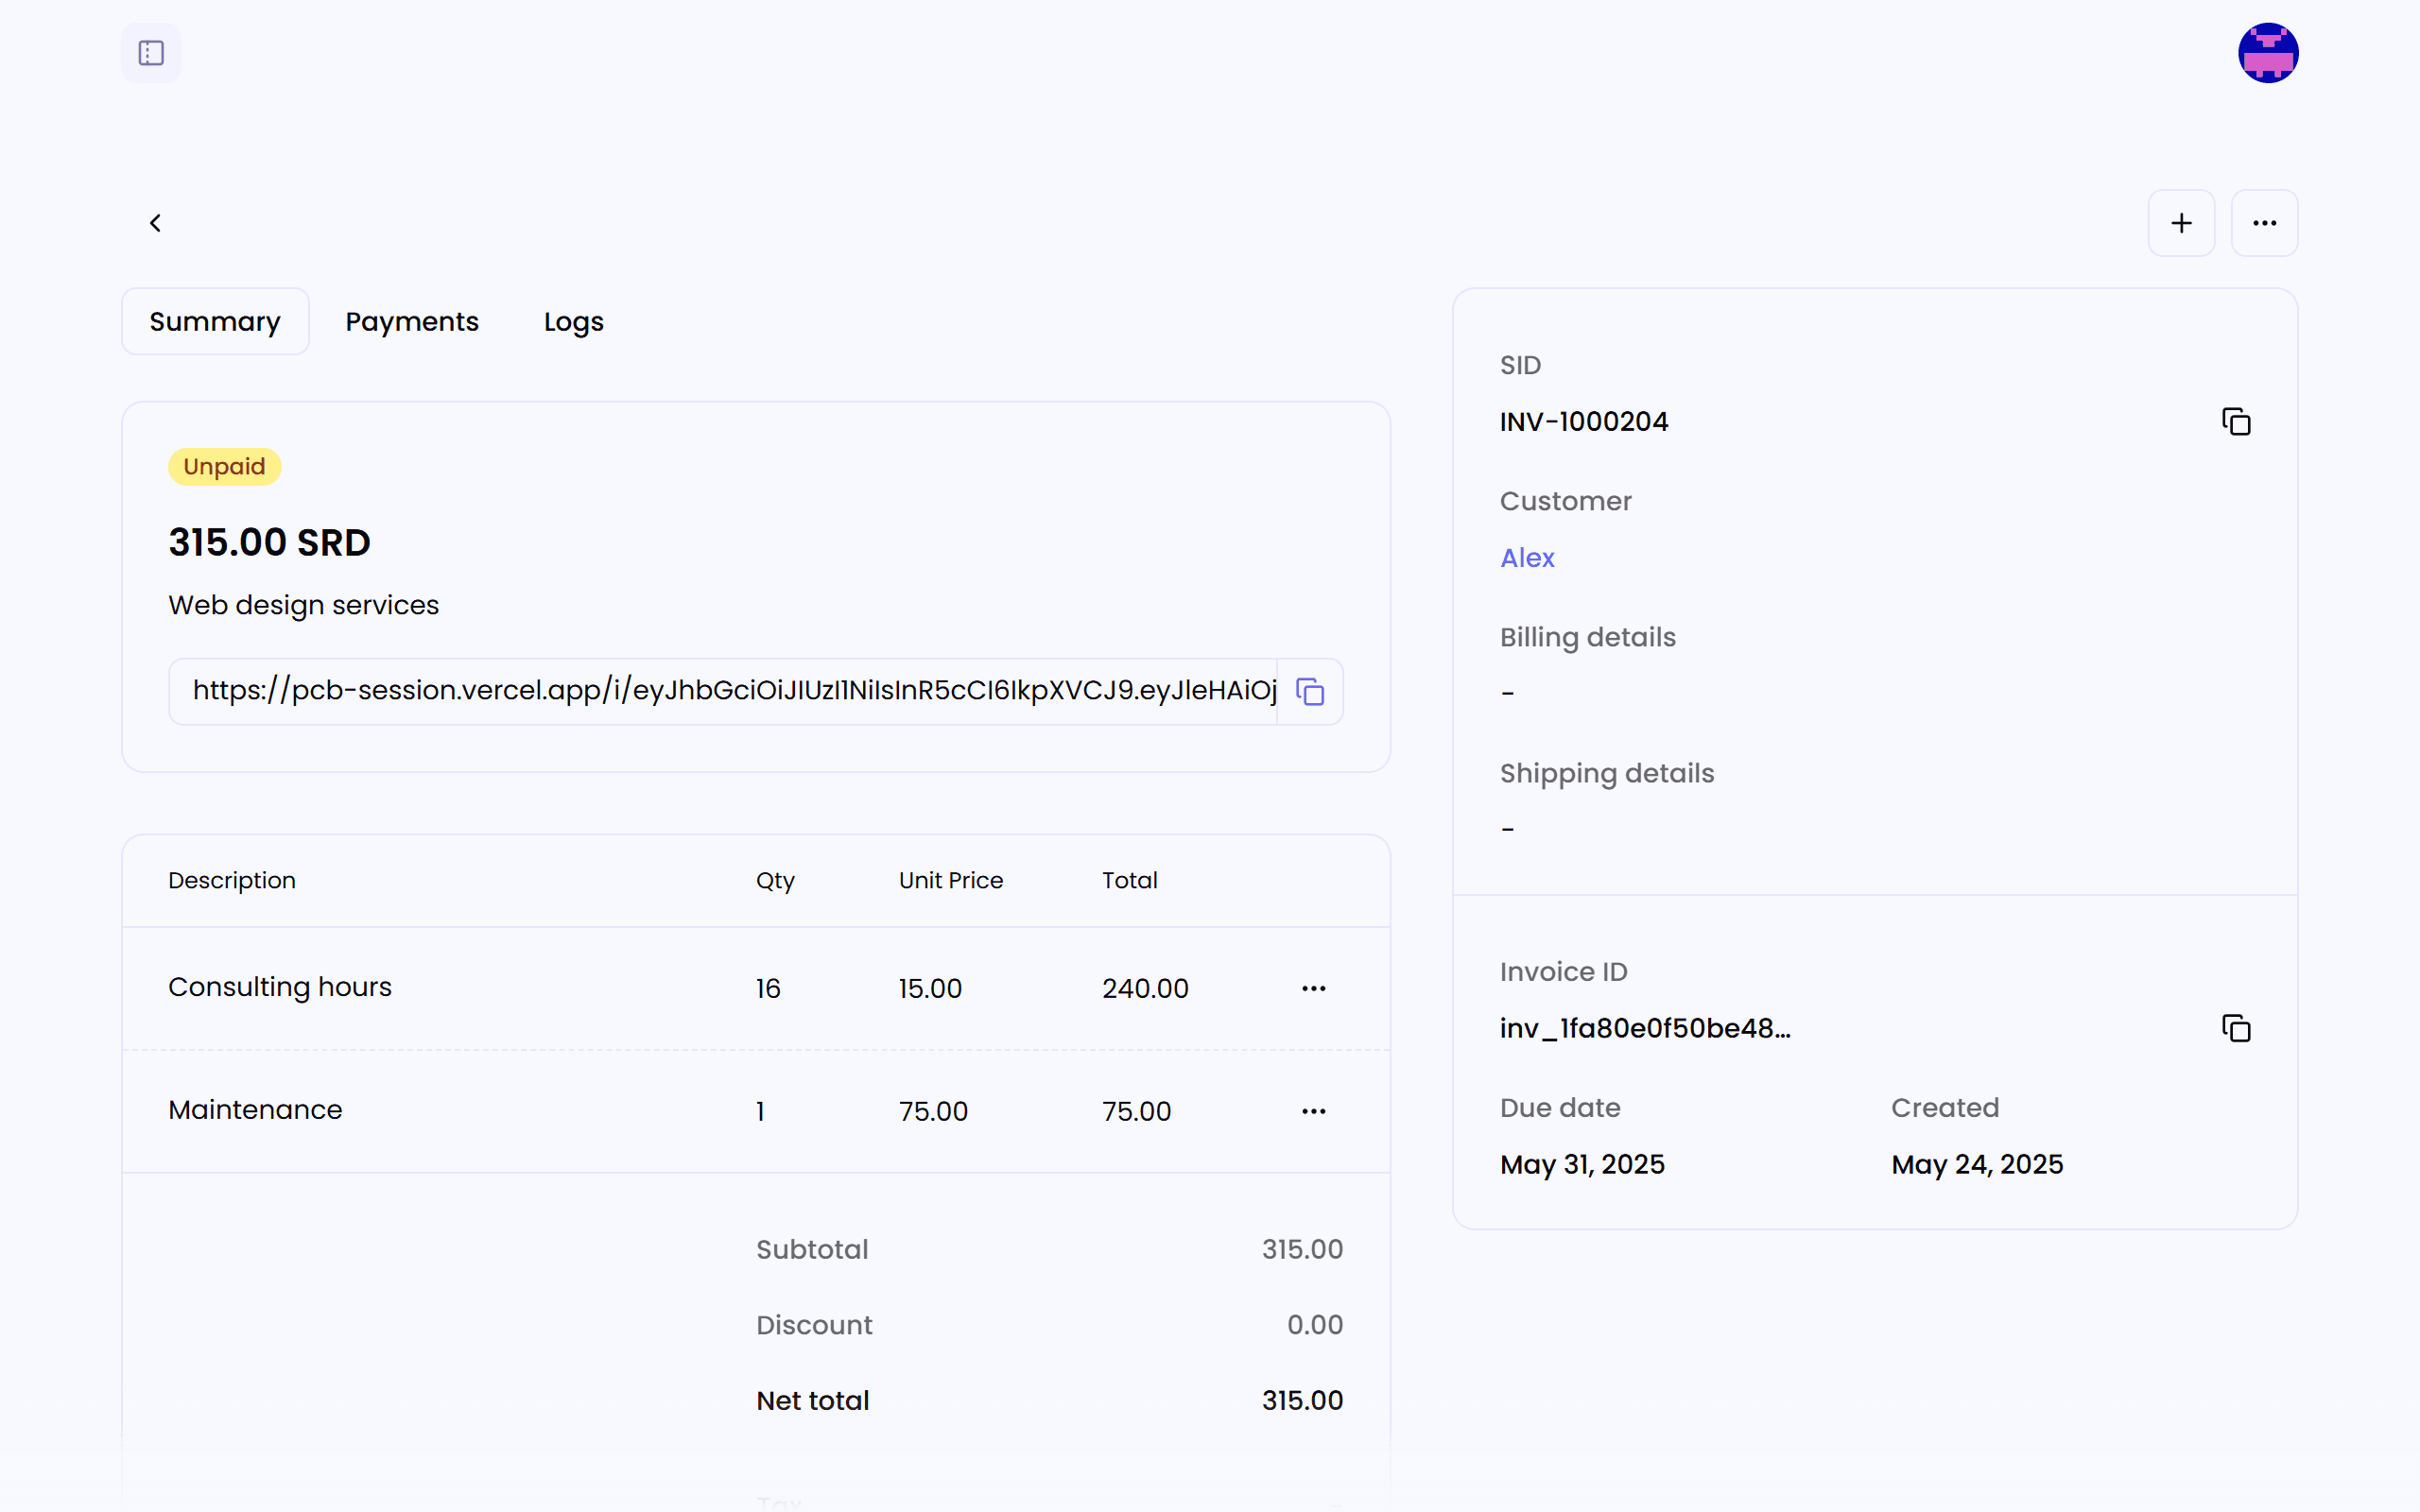Switch to the Payments tab
This screenshot has height=1512, width=2420.
(412, 321)
